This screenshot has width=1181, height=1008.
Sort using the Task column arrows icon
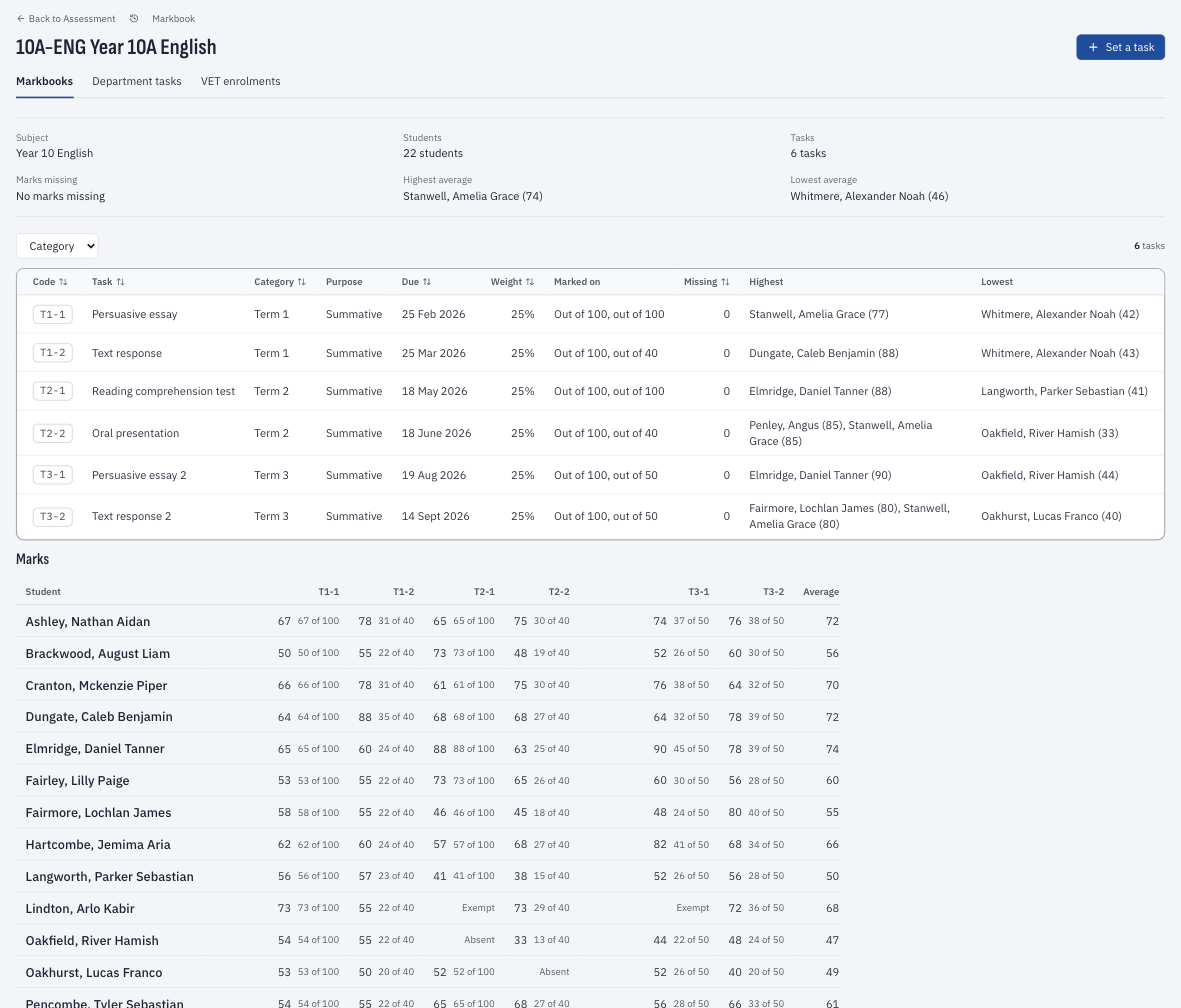[x=121, y=282]
